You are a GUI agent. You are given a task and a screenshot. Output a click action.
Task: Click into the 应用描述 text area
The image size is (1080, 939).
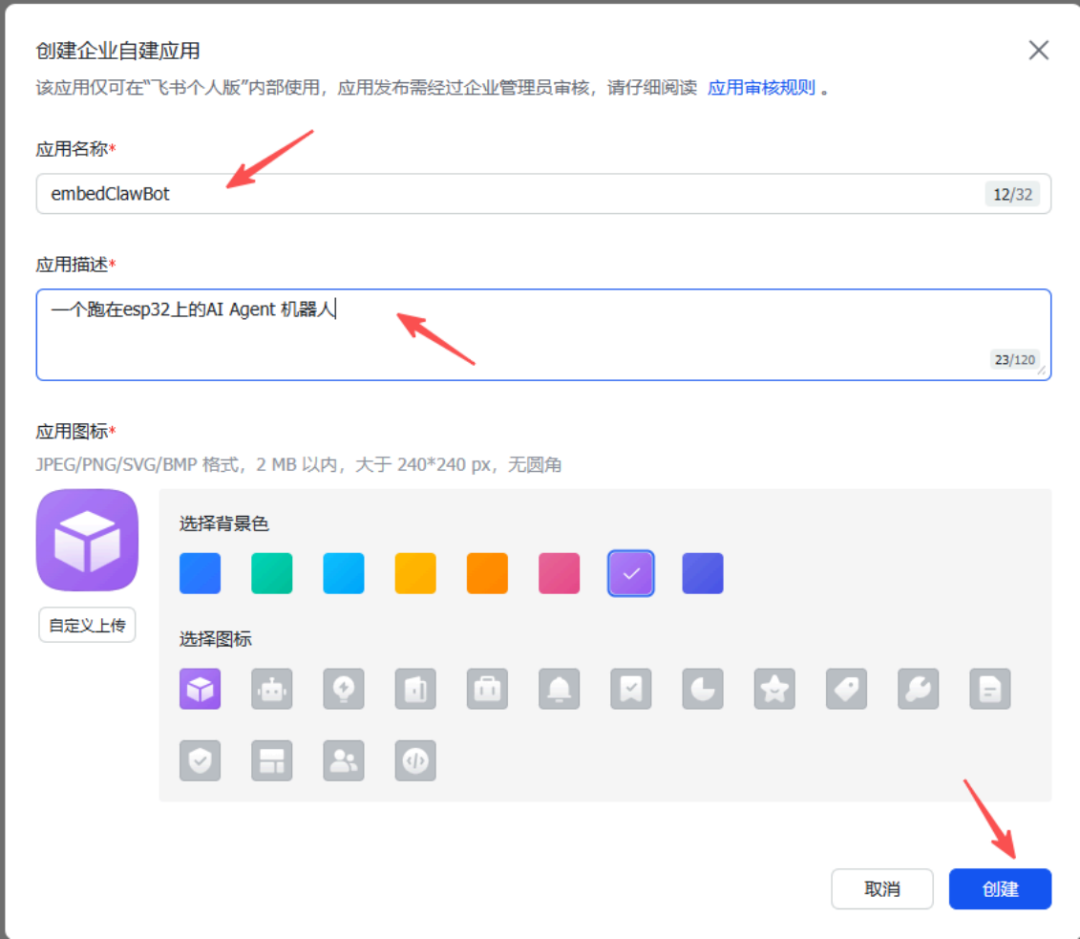543,335
